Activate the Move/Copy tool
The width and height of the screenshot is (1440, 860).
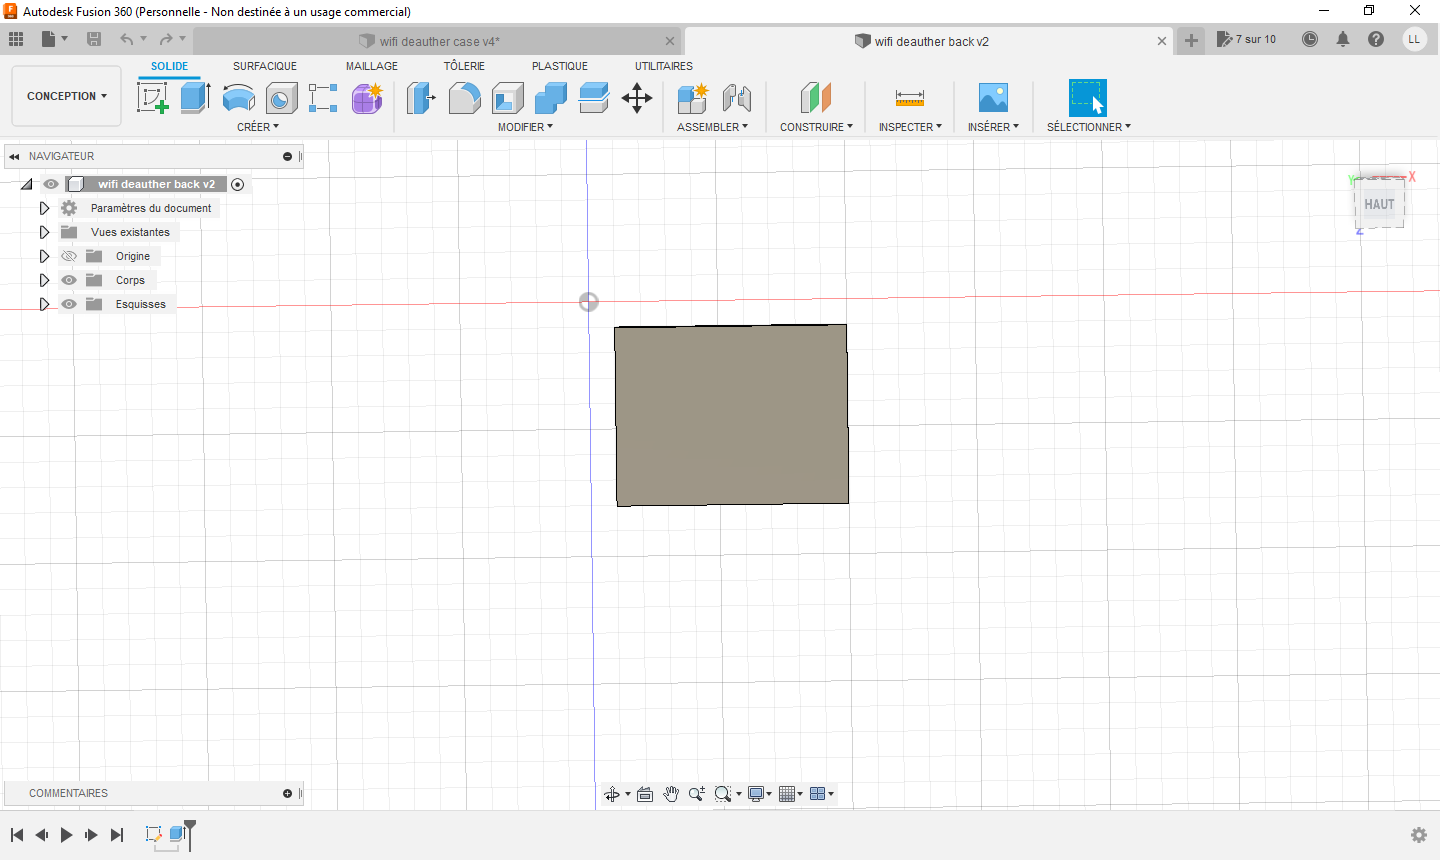(x=637, y=98)
